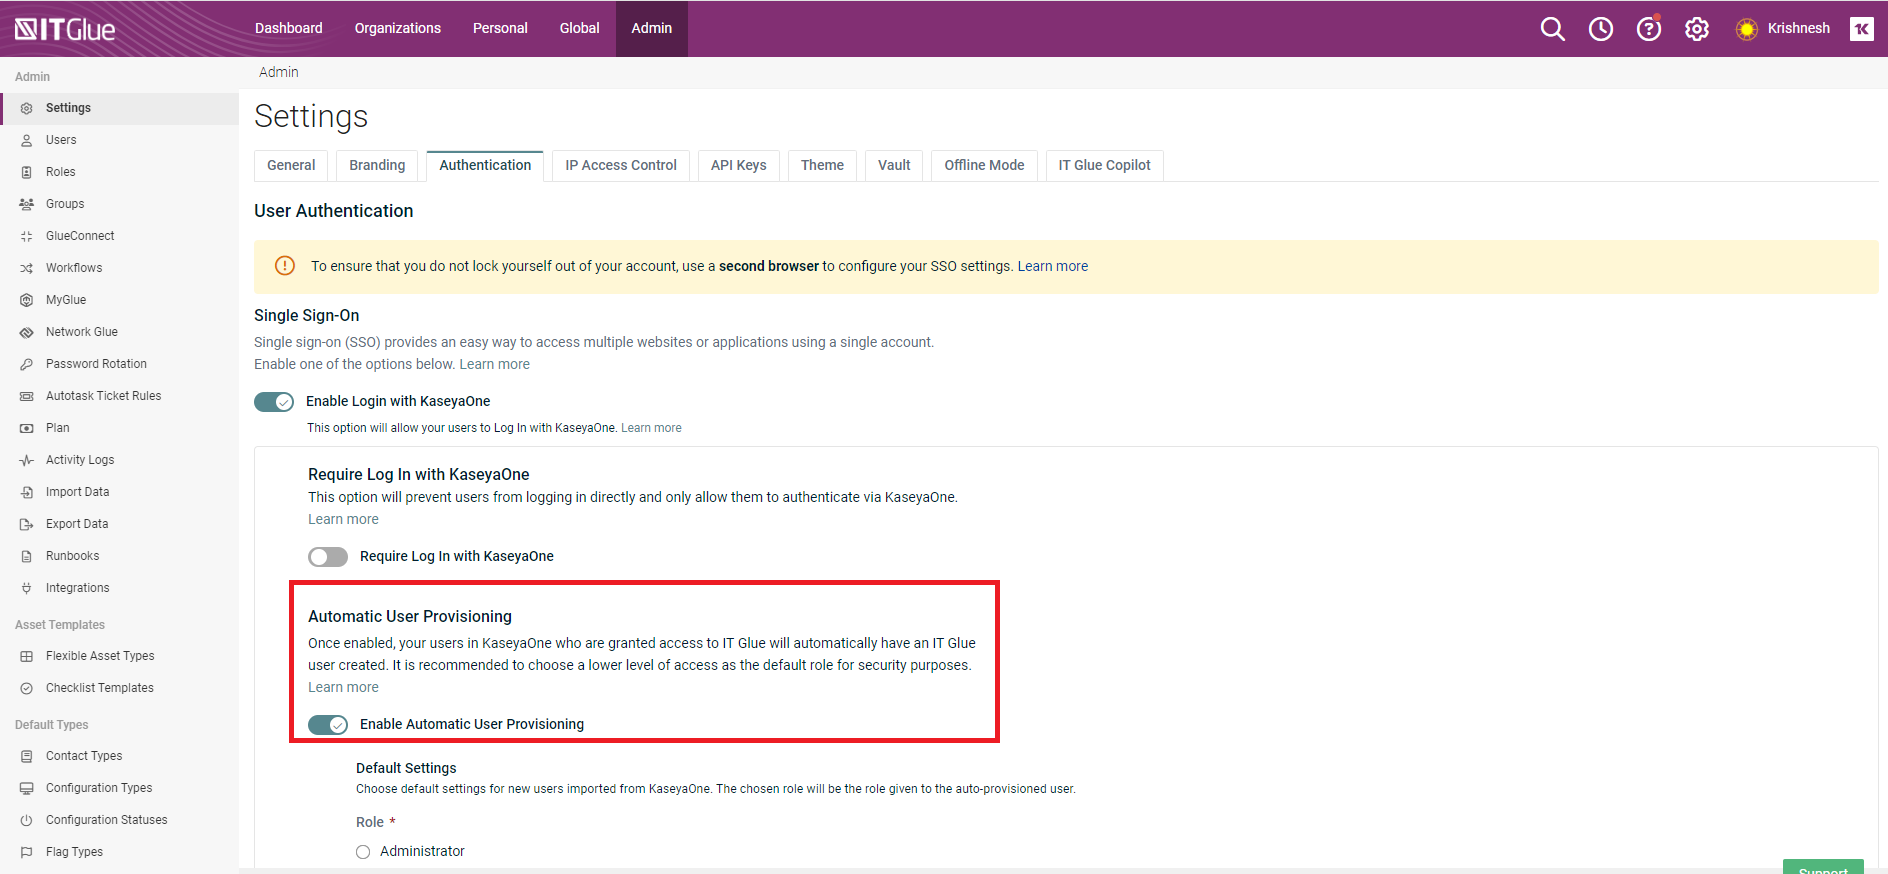Open the Dashboard menu

click(x=289, y=28)
